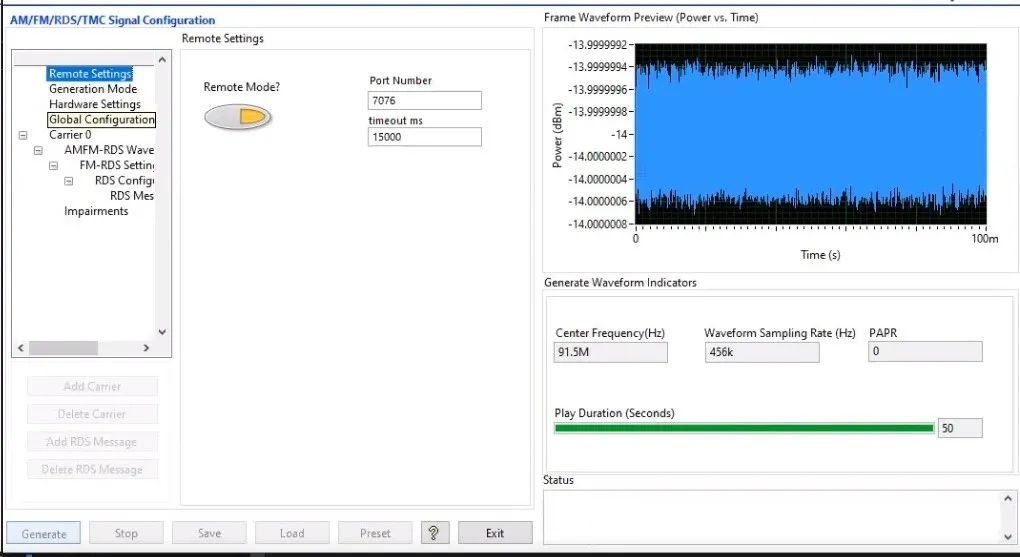Select Hardware Settings in tree

click(x=95, y=104)
